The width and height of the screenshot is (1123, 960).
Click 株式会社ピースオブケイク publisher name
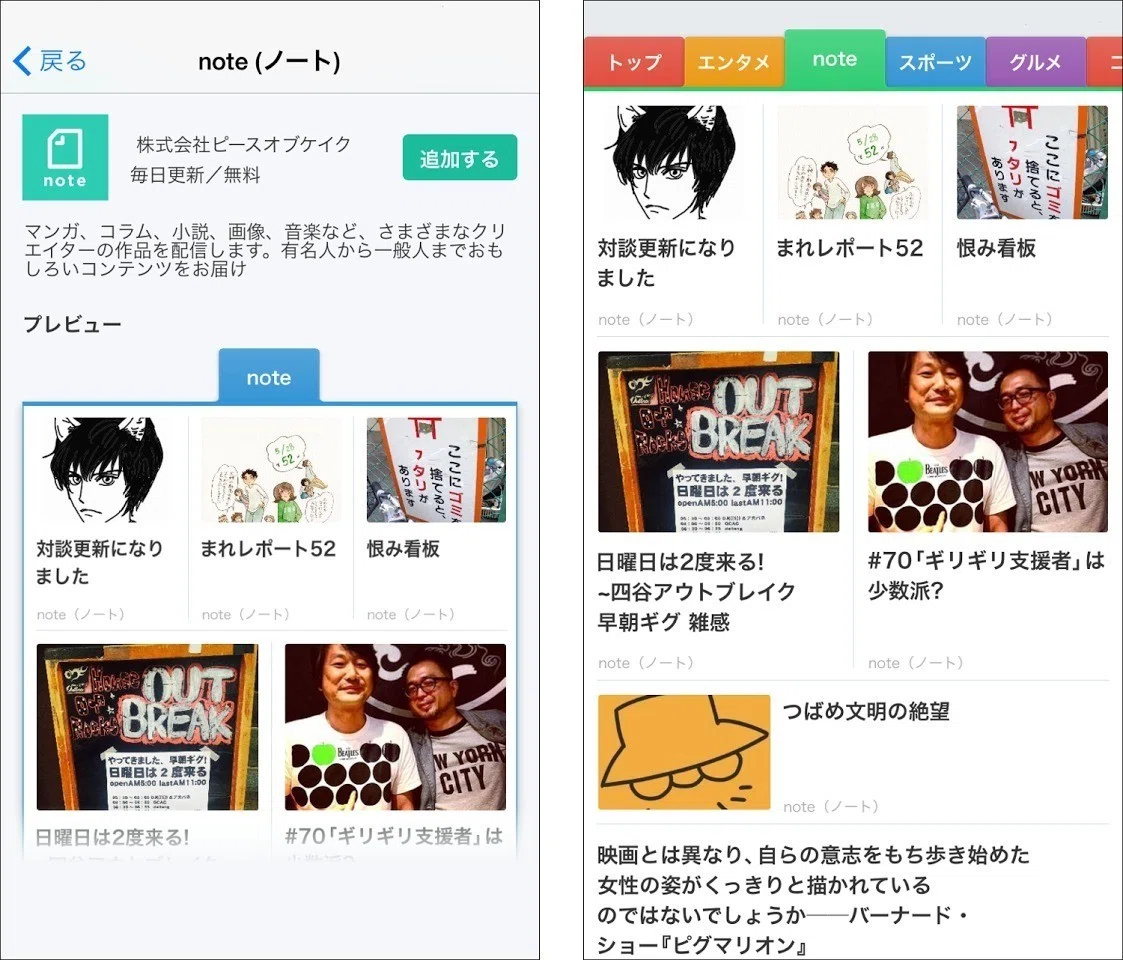(x=244, y=144)
